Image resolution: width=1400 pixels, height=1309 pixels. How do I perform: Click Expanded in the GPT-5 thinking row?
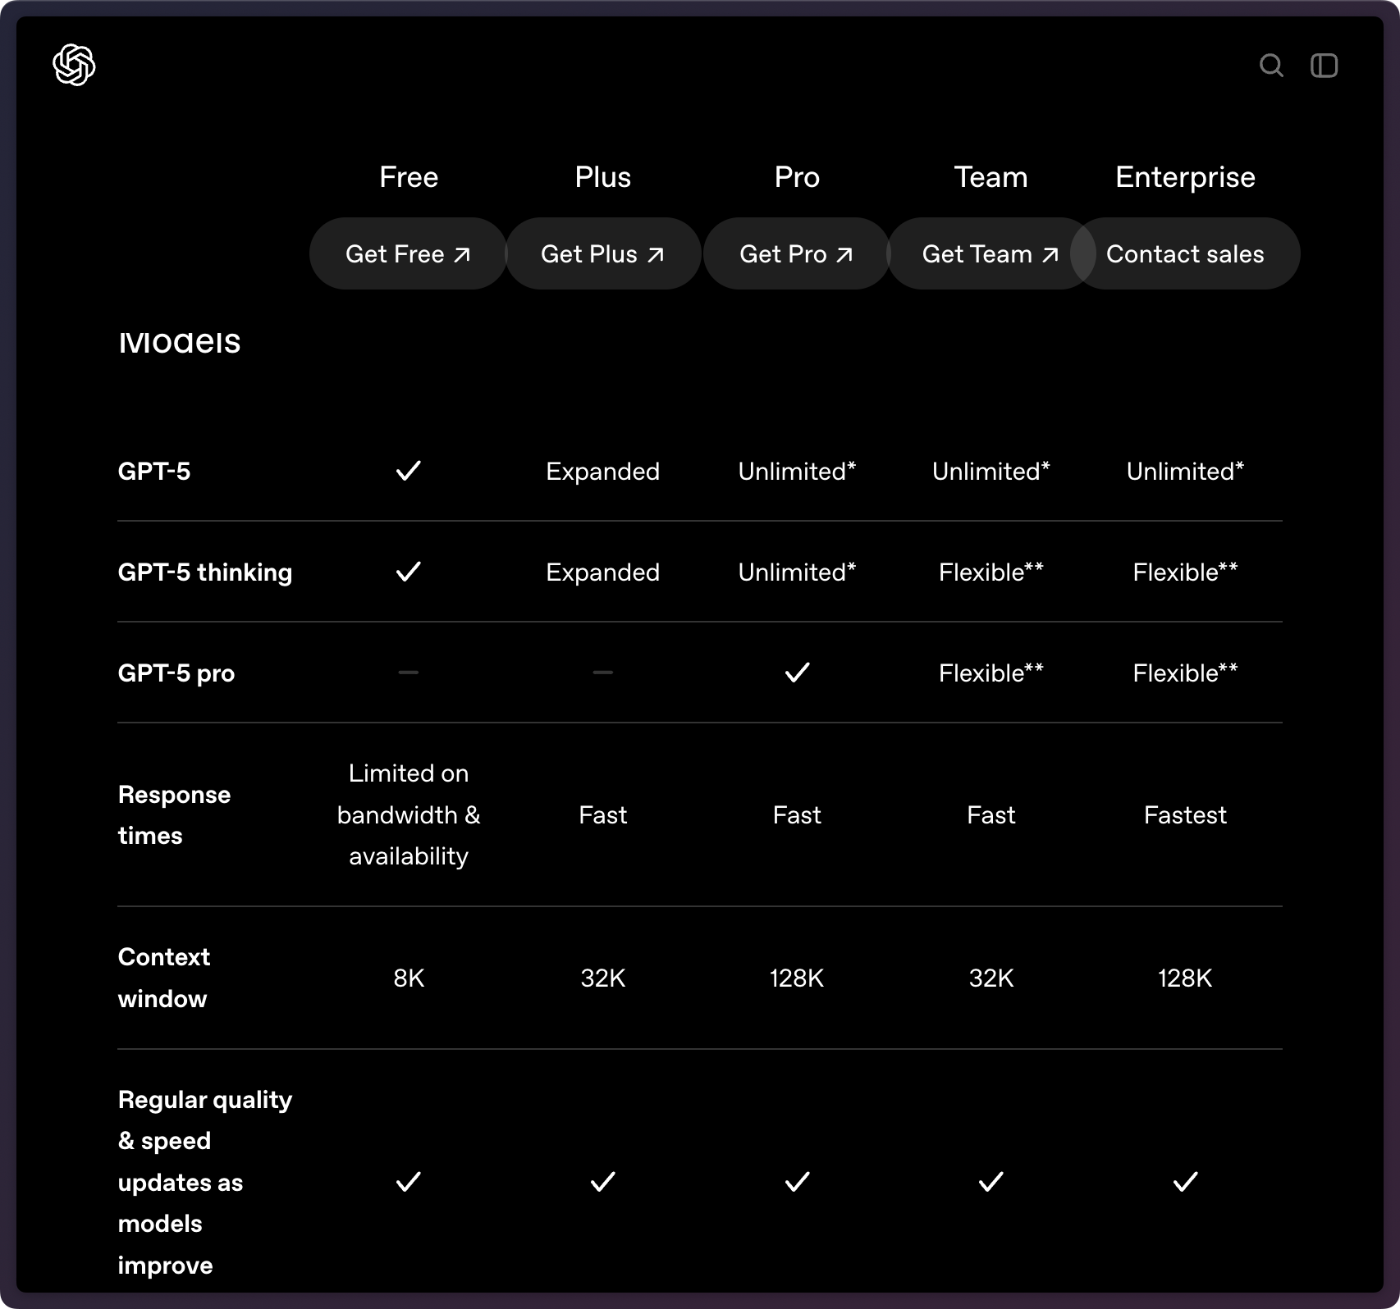tap(603, 572)
